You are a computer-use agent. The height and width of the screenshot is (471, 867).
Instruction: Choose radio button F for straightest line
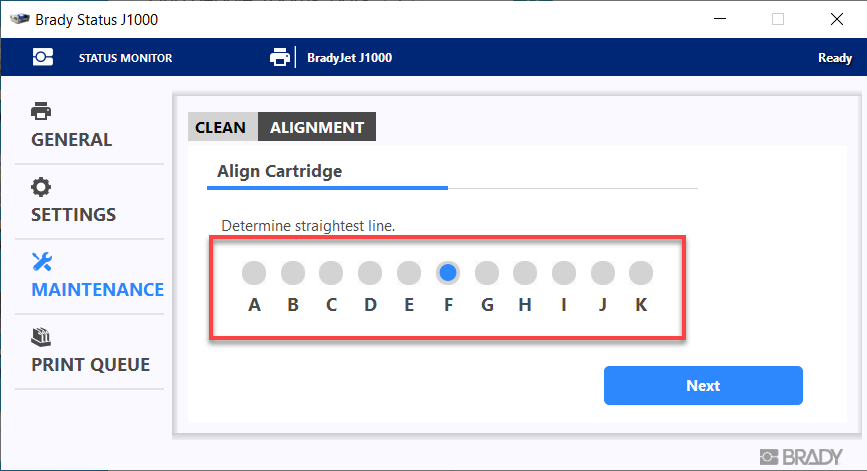448,272
